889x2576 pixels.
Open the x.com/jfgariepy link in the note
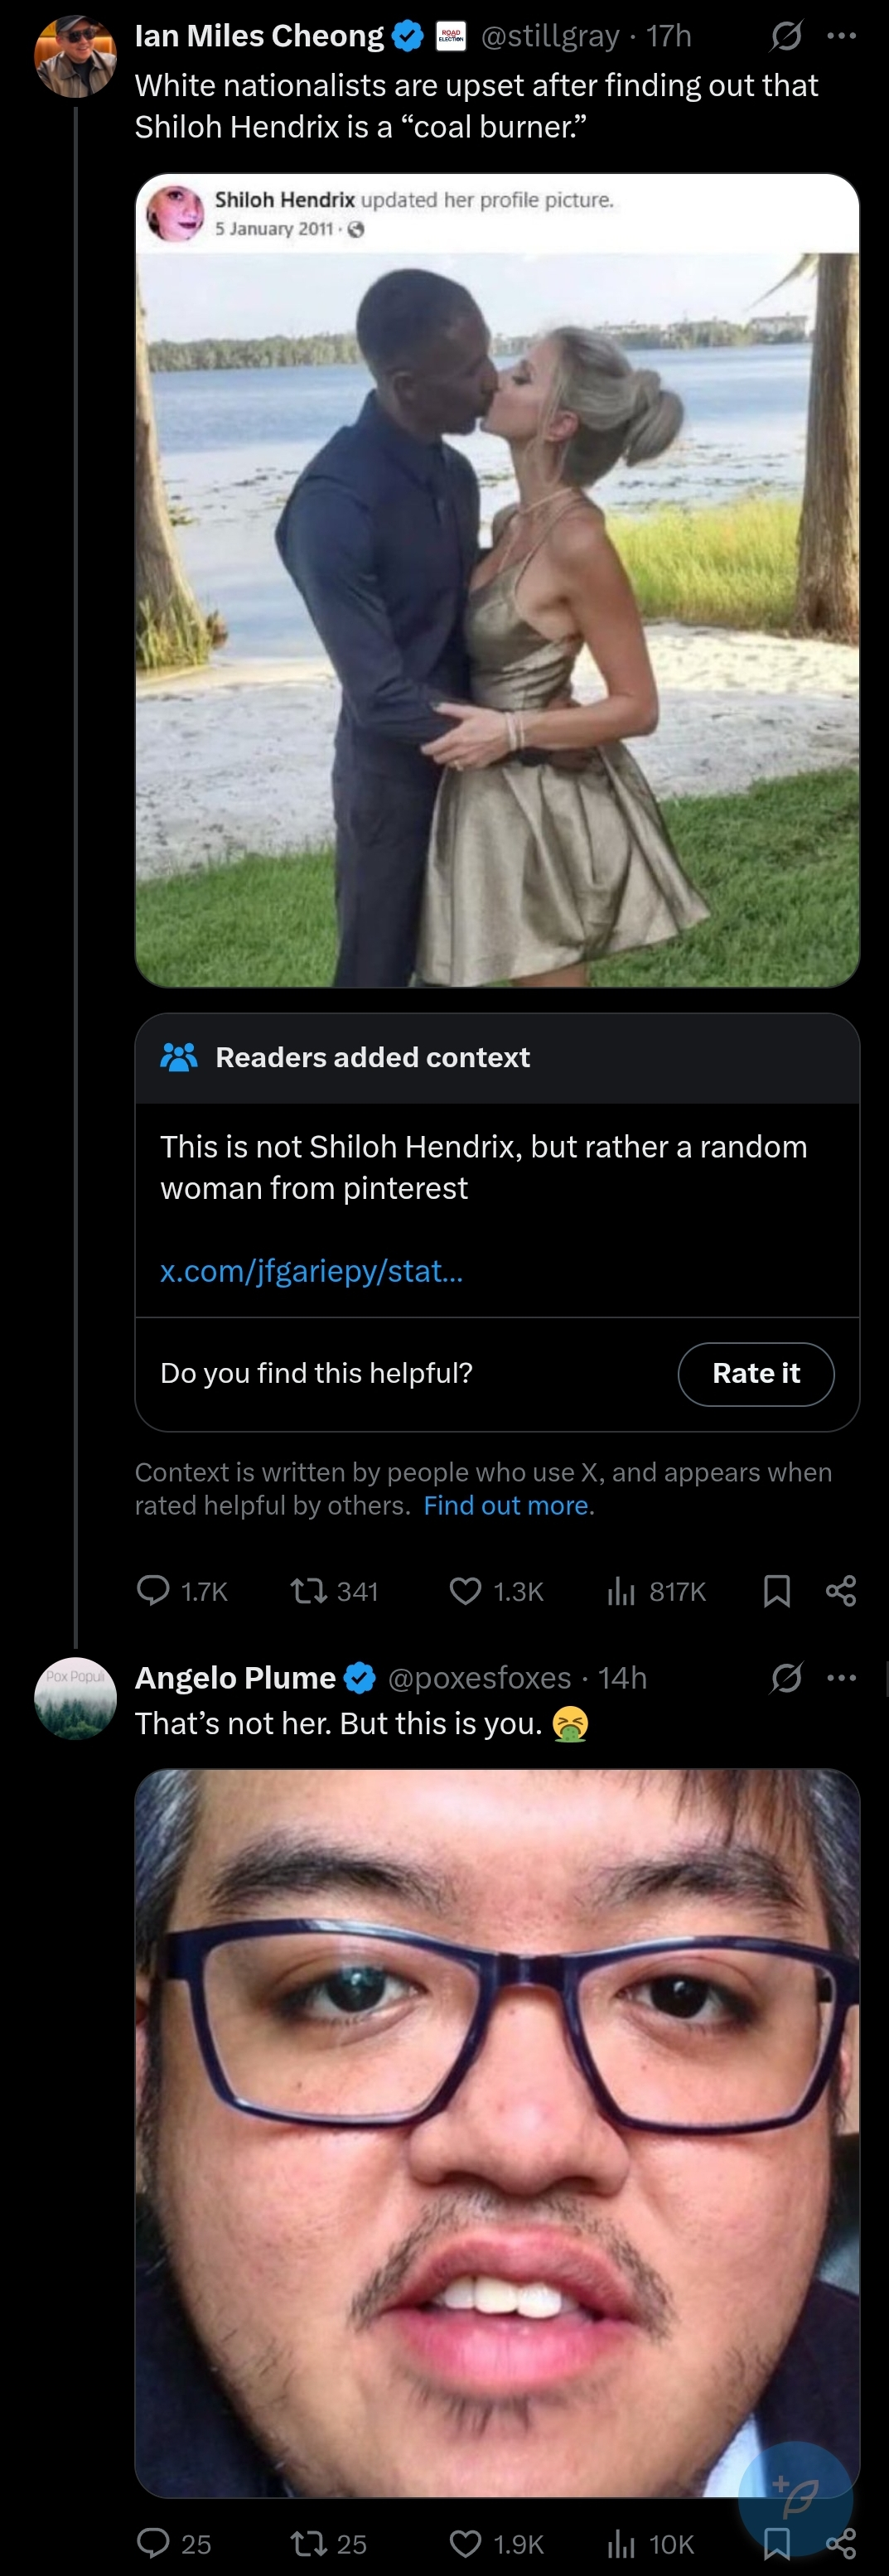click(311, 1271)
